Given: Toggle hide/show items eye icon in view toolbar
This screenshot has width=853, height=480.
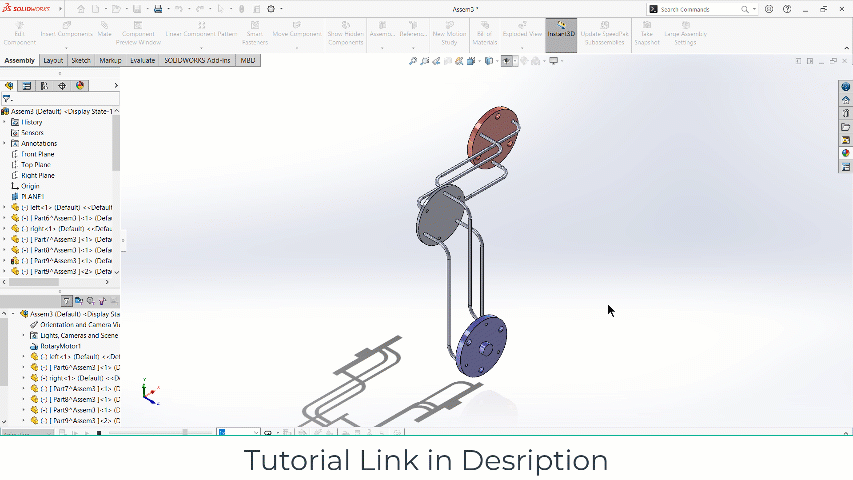Looking at the screenshot, I should 506,61.
